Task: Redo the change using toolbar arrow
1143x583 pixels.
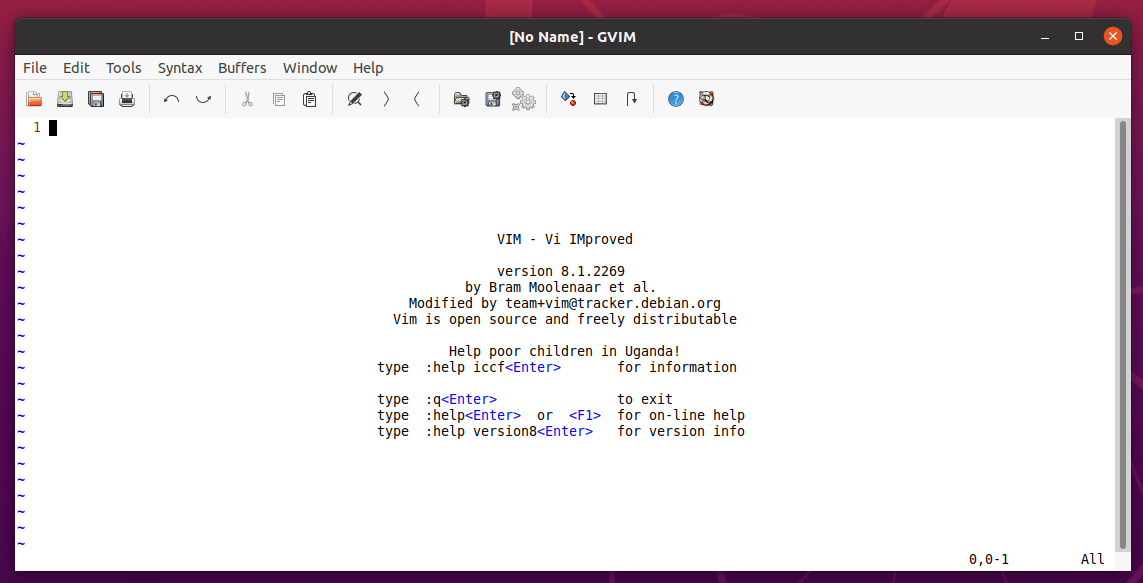Action: click(203, 98)
